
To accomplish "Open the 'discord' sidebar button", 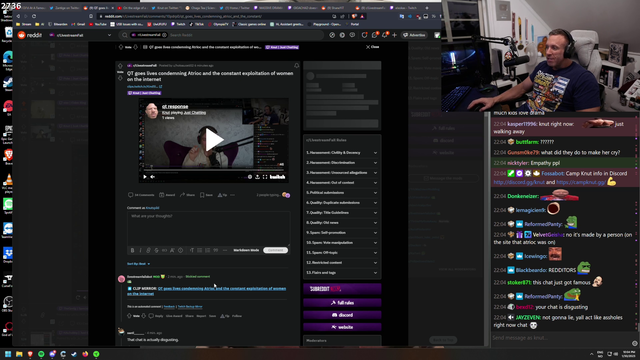I will coord(342,315).
